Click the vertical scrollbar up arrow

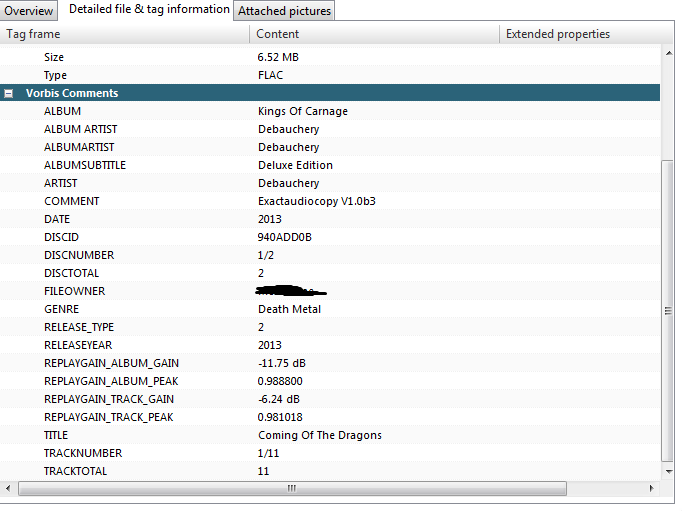point(668,52)
